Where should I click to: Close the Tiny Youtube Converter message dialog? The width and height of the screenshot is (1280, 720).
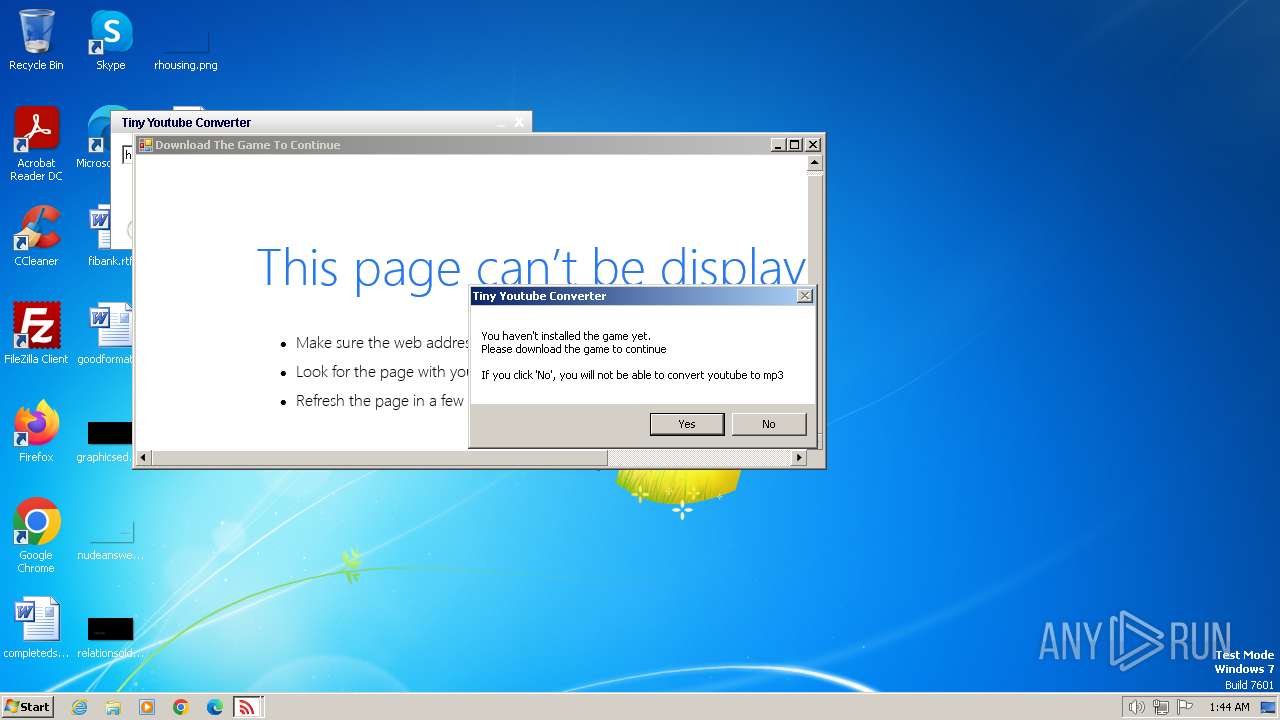coord(805,296)
